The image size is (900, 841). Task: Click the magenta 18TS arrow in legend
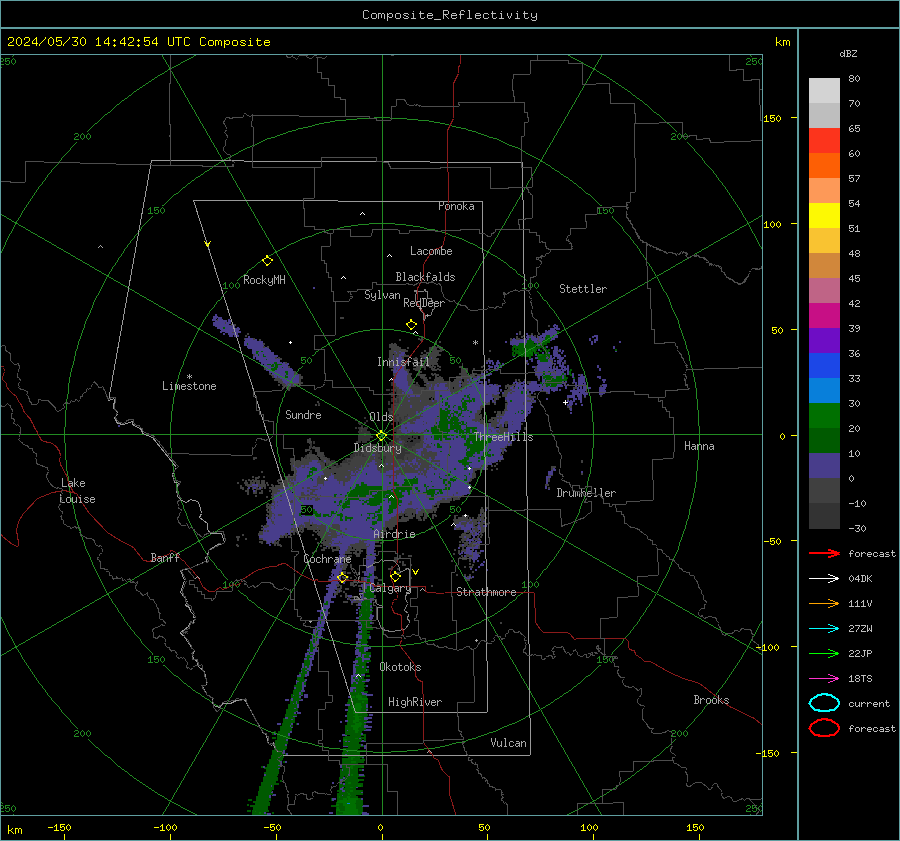click(x=824, y=679)
